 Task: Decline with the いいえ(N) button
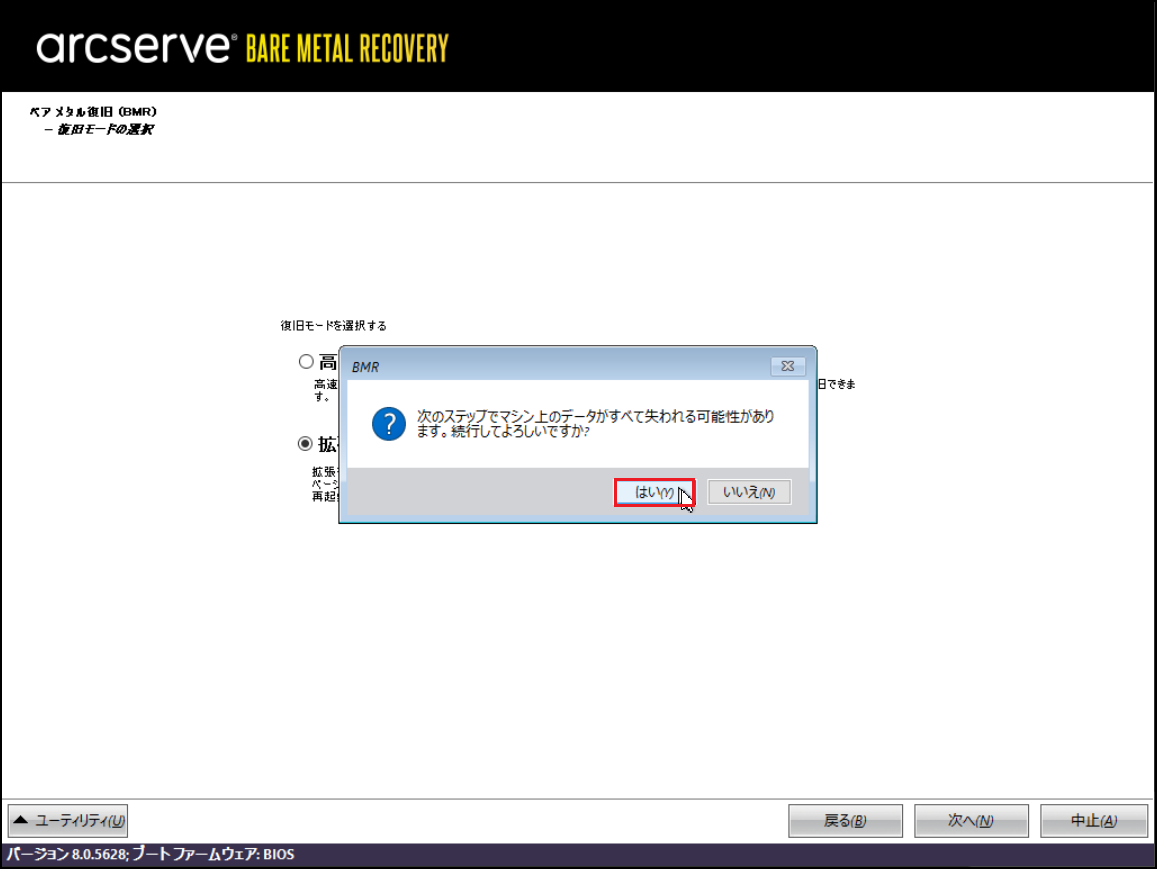coord(749,492)
